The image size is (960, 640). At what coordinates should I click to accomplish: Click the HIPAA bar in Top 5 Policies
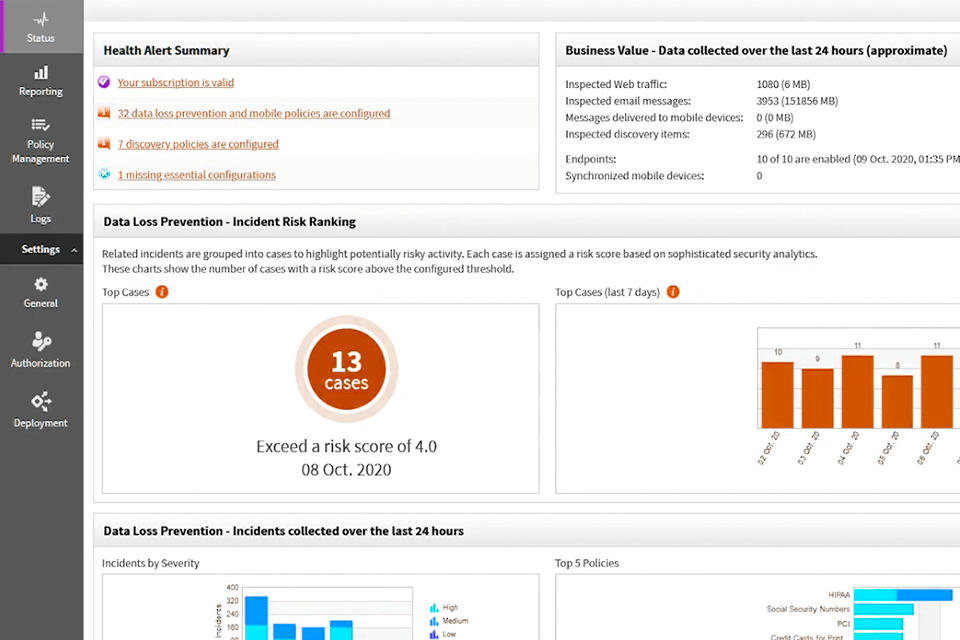tap(903, 595)
